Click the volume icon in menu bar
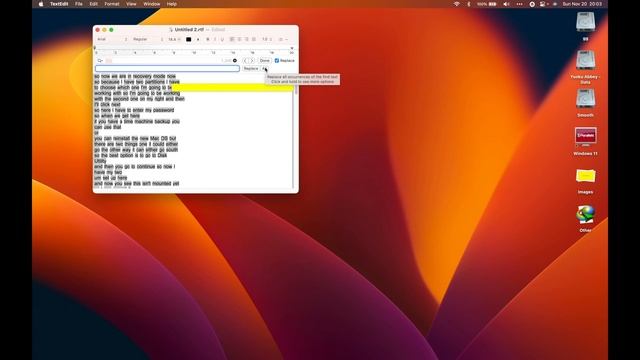Image resolution: width=640 pixels, height=360 pixels. (x=506, y=4)
